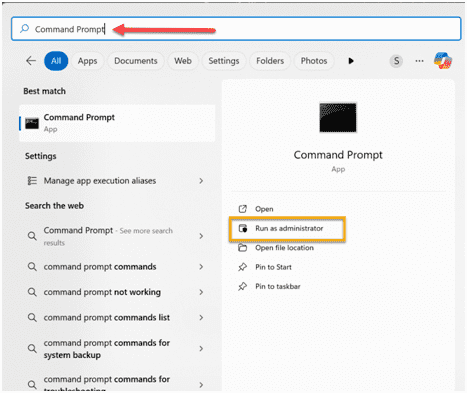Image resolution: width=467 pixels, height=393 pixels.
Task: Open Command Prompt best match result
Action: 117,123
